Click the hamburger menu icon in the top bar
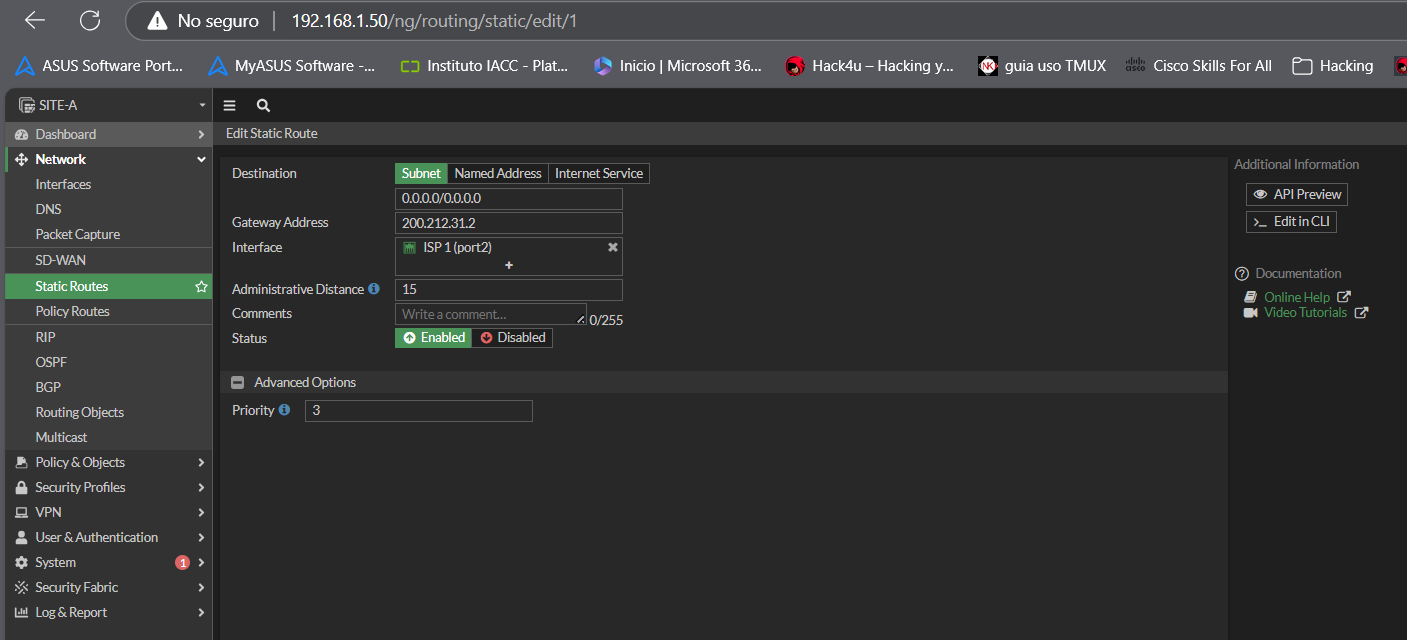Screen dimensions: 1407x640 coord(230,105)
